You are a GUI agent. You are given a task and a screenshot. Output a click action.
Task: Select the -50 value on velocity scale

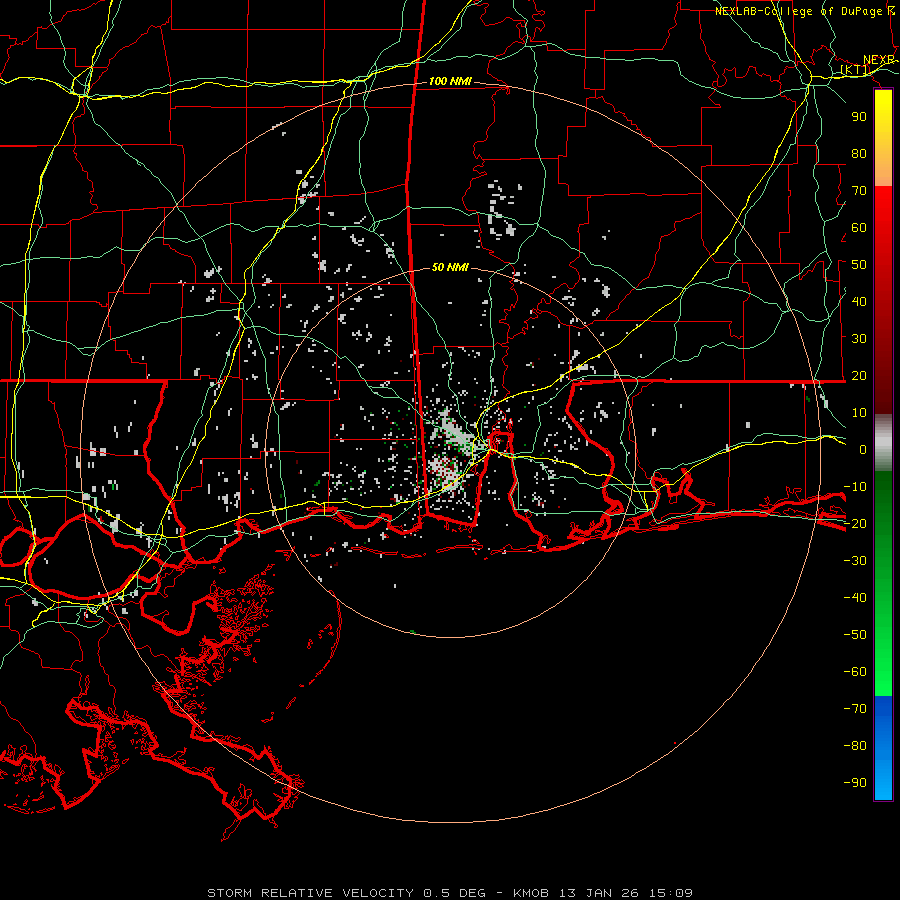tap(855, 635)
